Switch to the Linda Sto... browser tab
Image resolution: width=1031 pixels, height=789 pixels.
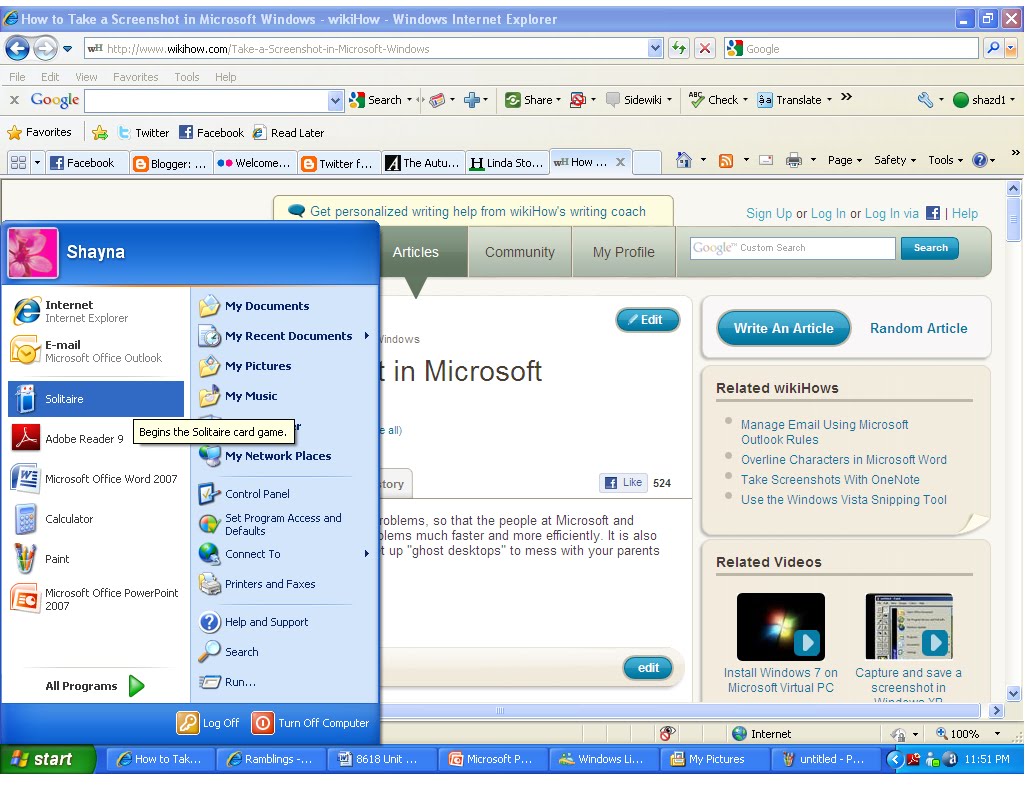pos(508,163)
